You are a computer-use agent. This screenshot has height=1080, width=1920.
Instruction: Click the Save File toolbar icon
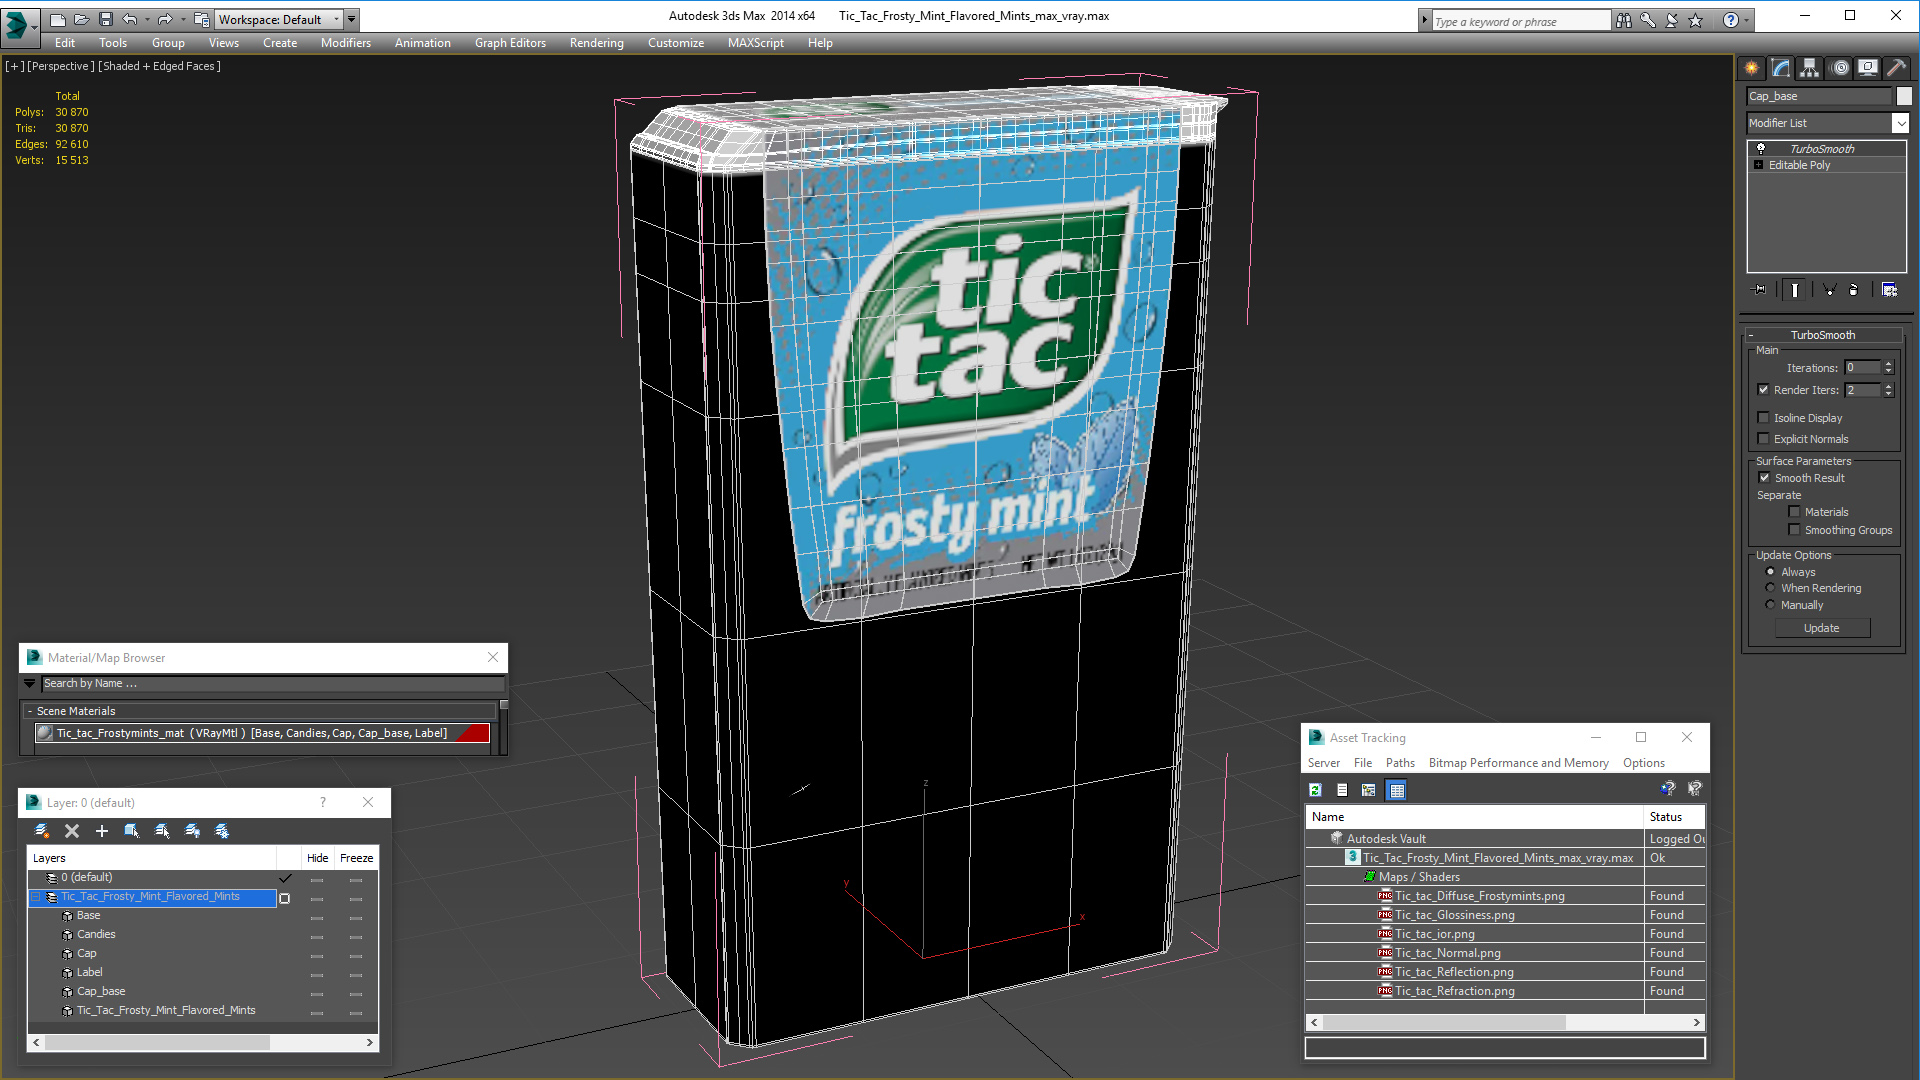click(x=106, y=19)
